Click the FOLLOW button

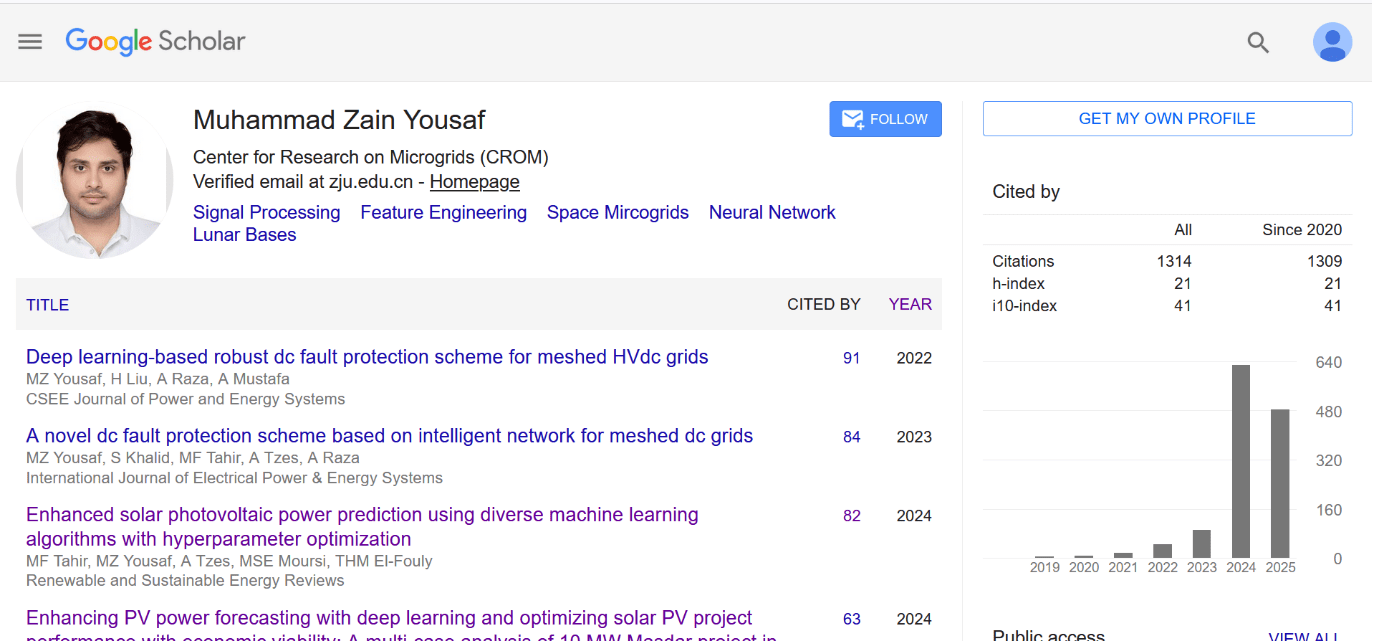coord(885,118)
